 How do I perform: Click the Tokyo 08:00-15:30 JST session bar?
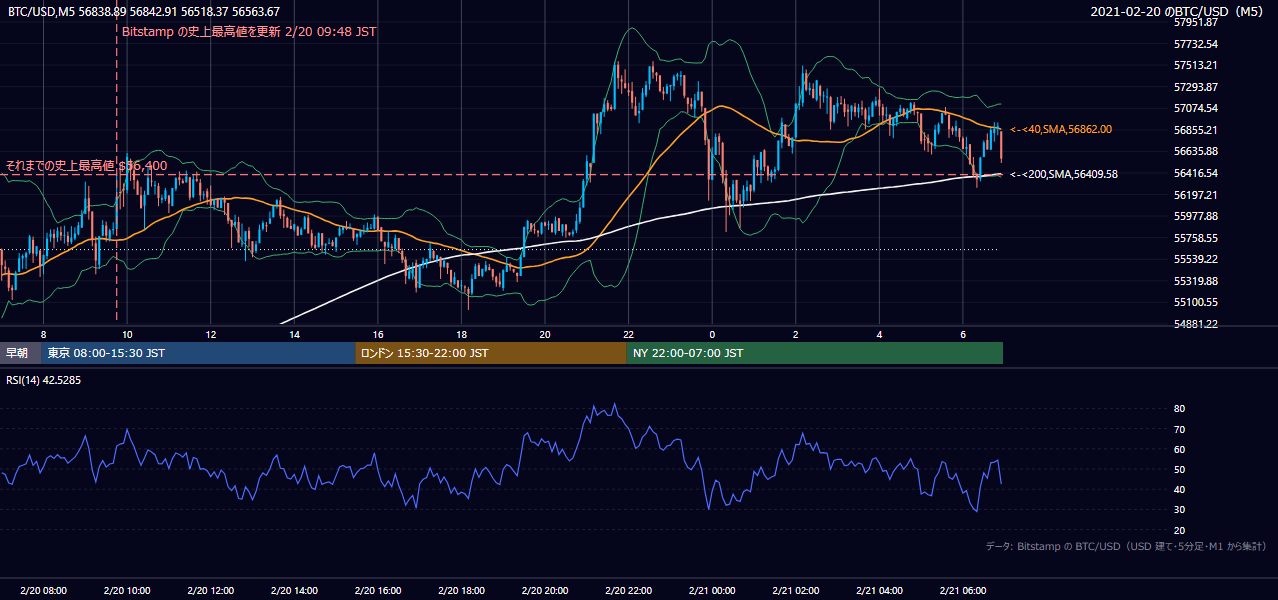(198, 353)
